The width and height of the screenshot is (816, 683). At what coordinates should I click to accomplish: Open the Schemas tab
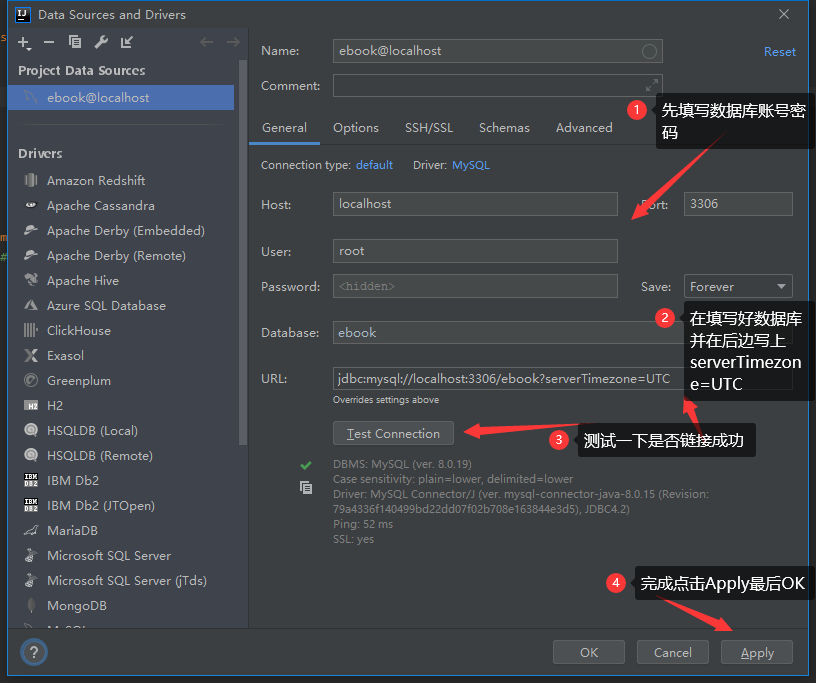point(504,128)
